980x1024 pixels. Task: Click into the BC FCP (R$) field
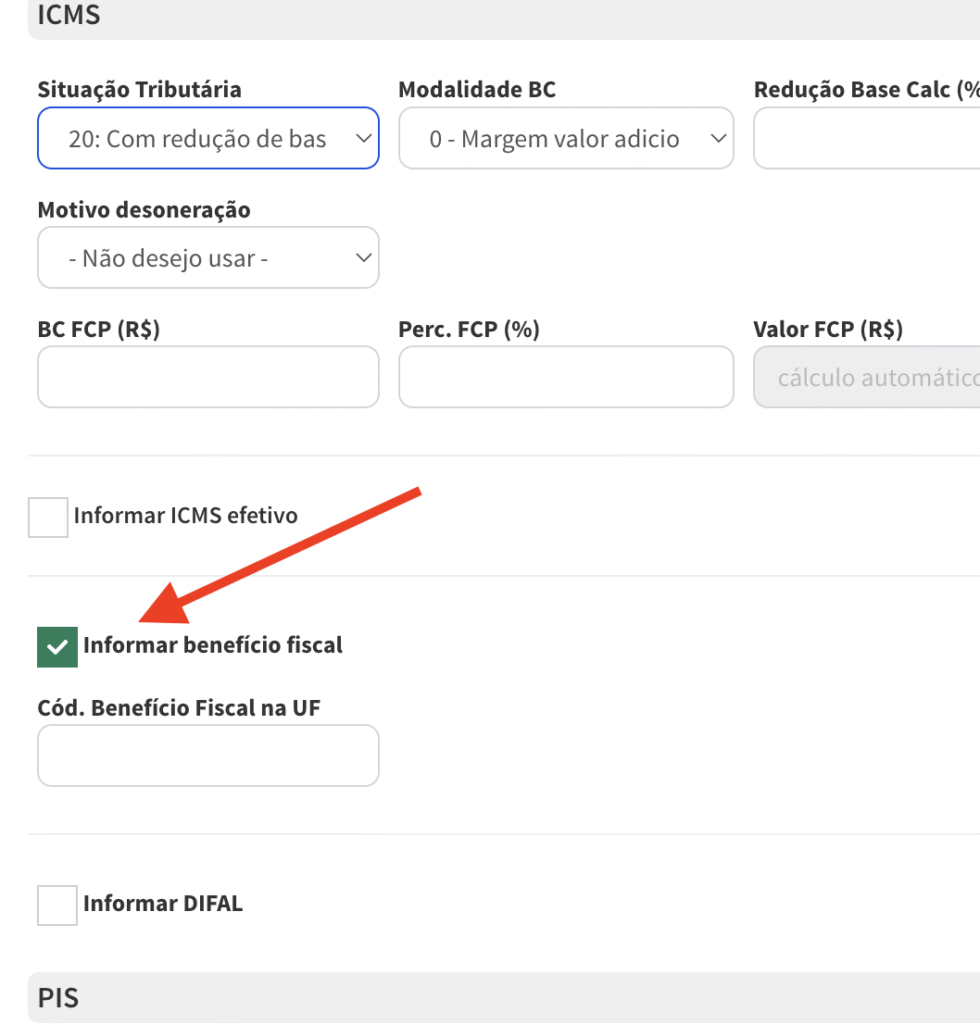click(208, 377)
